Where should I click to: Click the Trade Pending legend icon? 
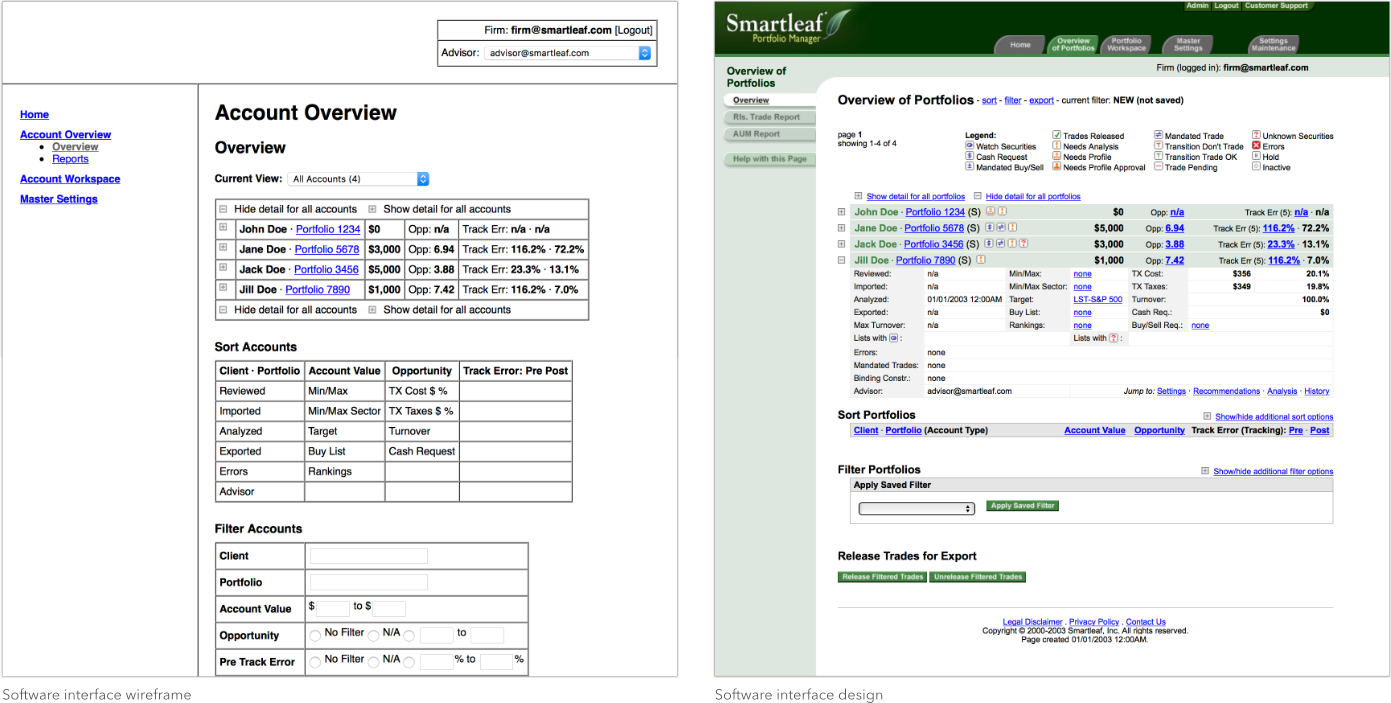point(1158,166)
